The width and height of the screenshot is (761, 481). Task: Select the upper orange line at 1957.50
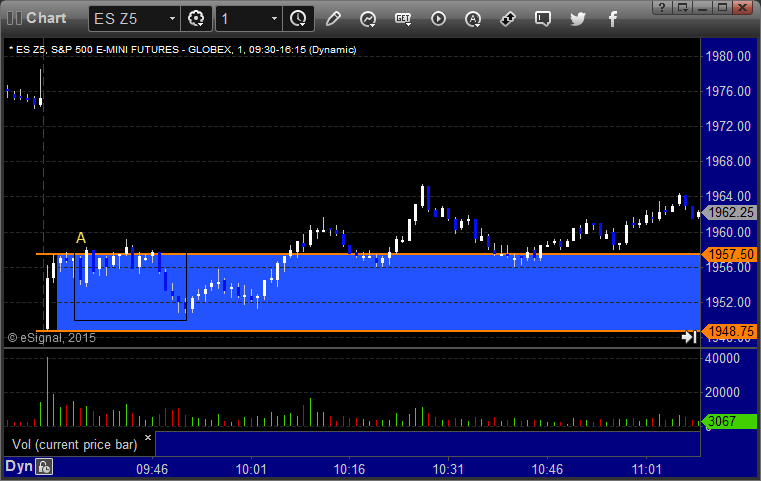pyautogui.click(x=369, y=254)
